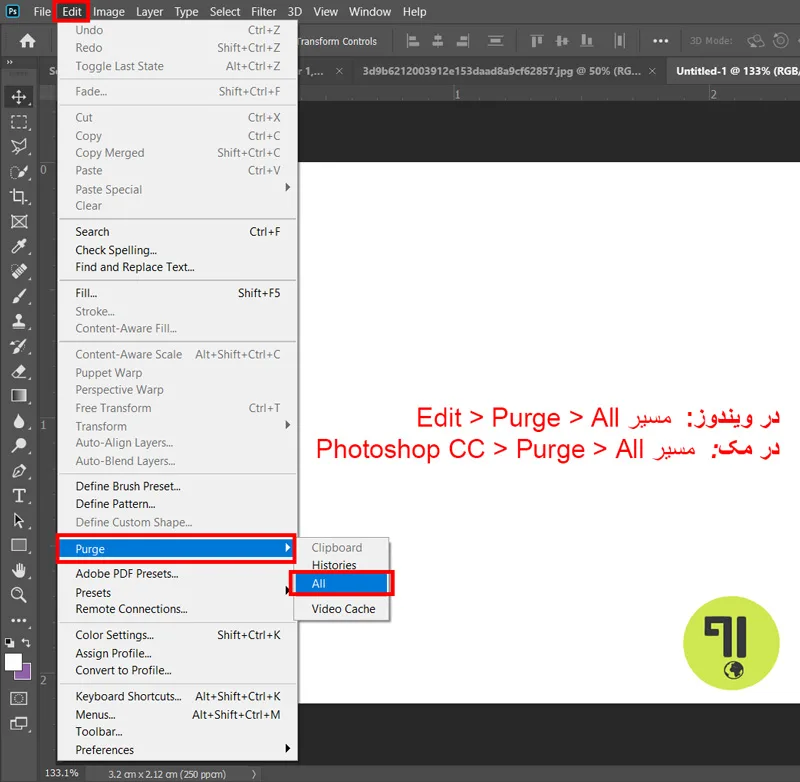The height and width of the screenshot is (782, 800).
Task: Select the Gradient tool
Action: pyautogui.click(x=19, y=396)
